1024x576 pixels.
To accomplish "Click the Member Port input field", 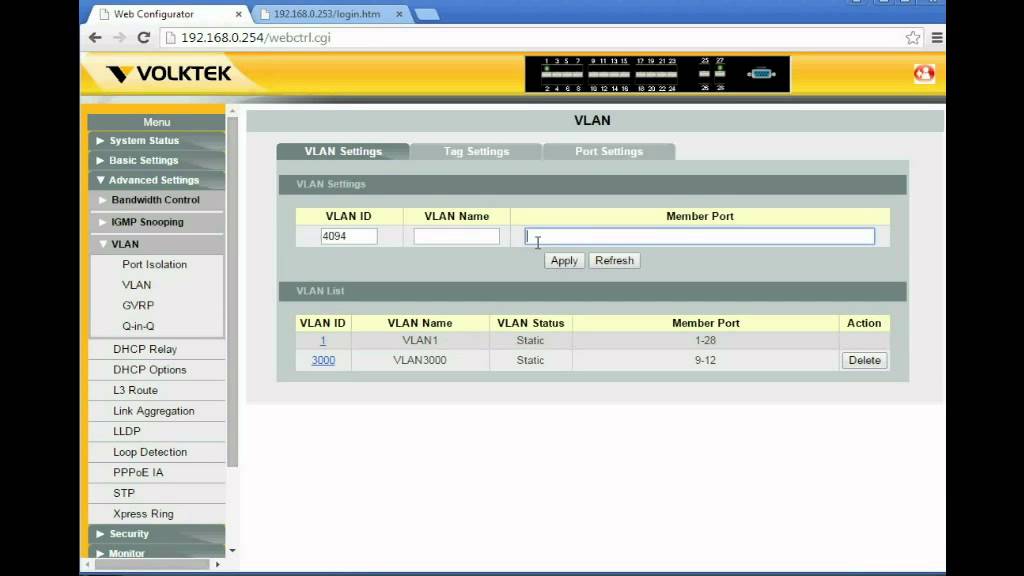I will [x=699, y=236].
